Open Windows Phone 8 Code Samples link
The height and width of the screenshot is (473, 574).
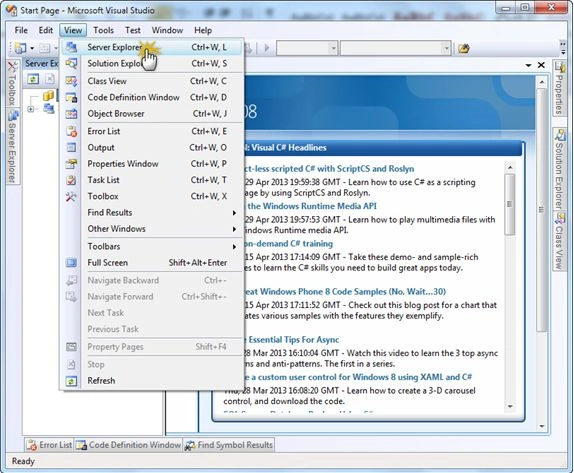pos(344,292)
